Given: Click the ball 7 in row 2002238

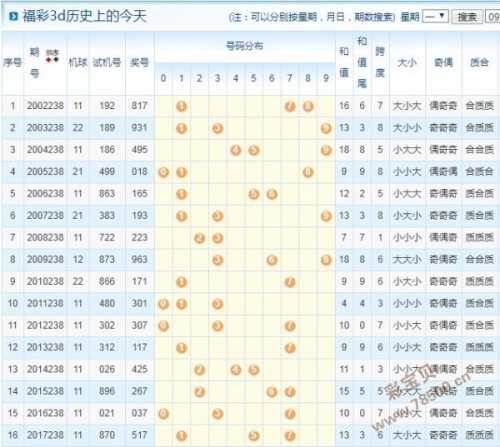Looking at the screenshot, I should [290, 107].
